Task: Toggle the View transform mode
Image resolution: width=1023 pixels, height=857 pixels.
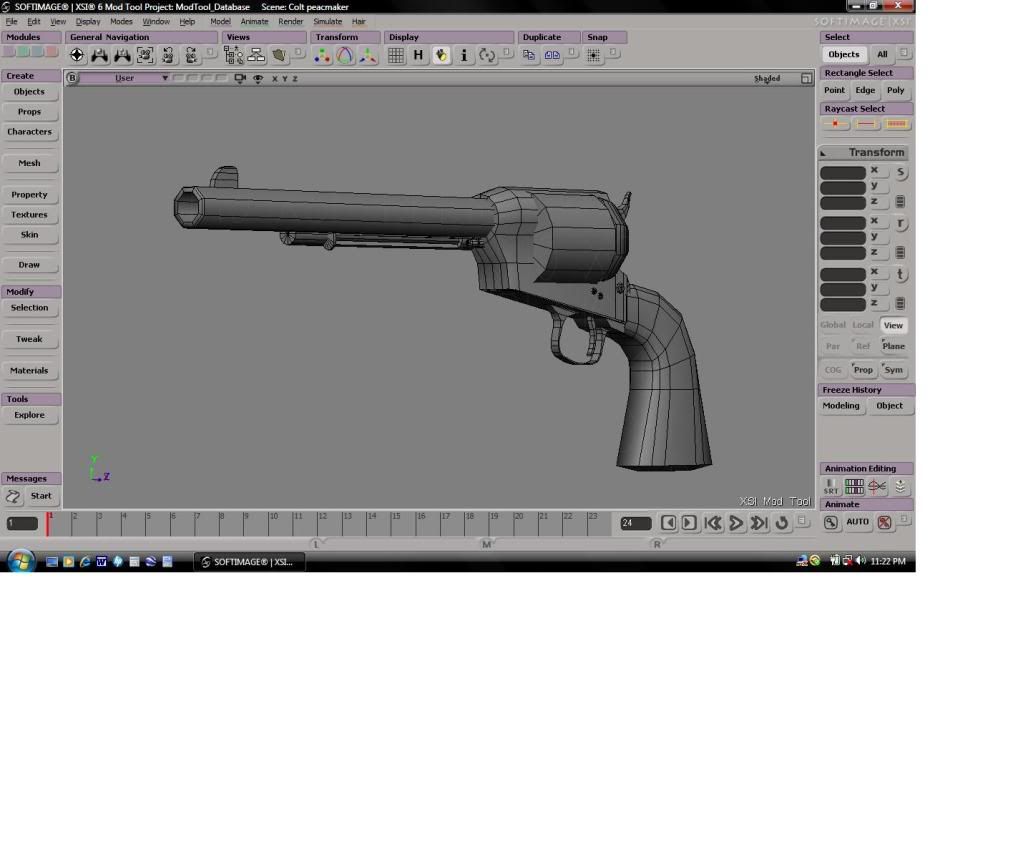Action: pyautogui.click(x=893, y=325)
